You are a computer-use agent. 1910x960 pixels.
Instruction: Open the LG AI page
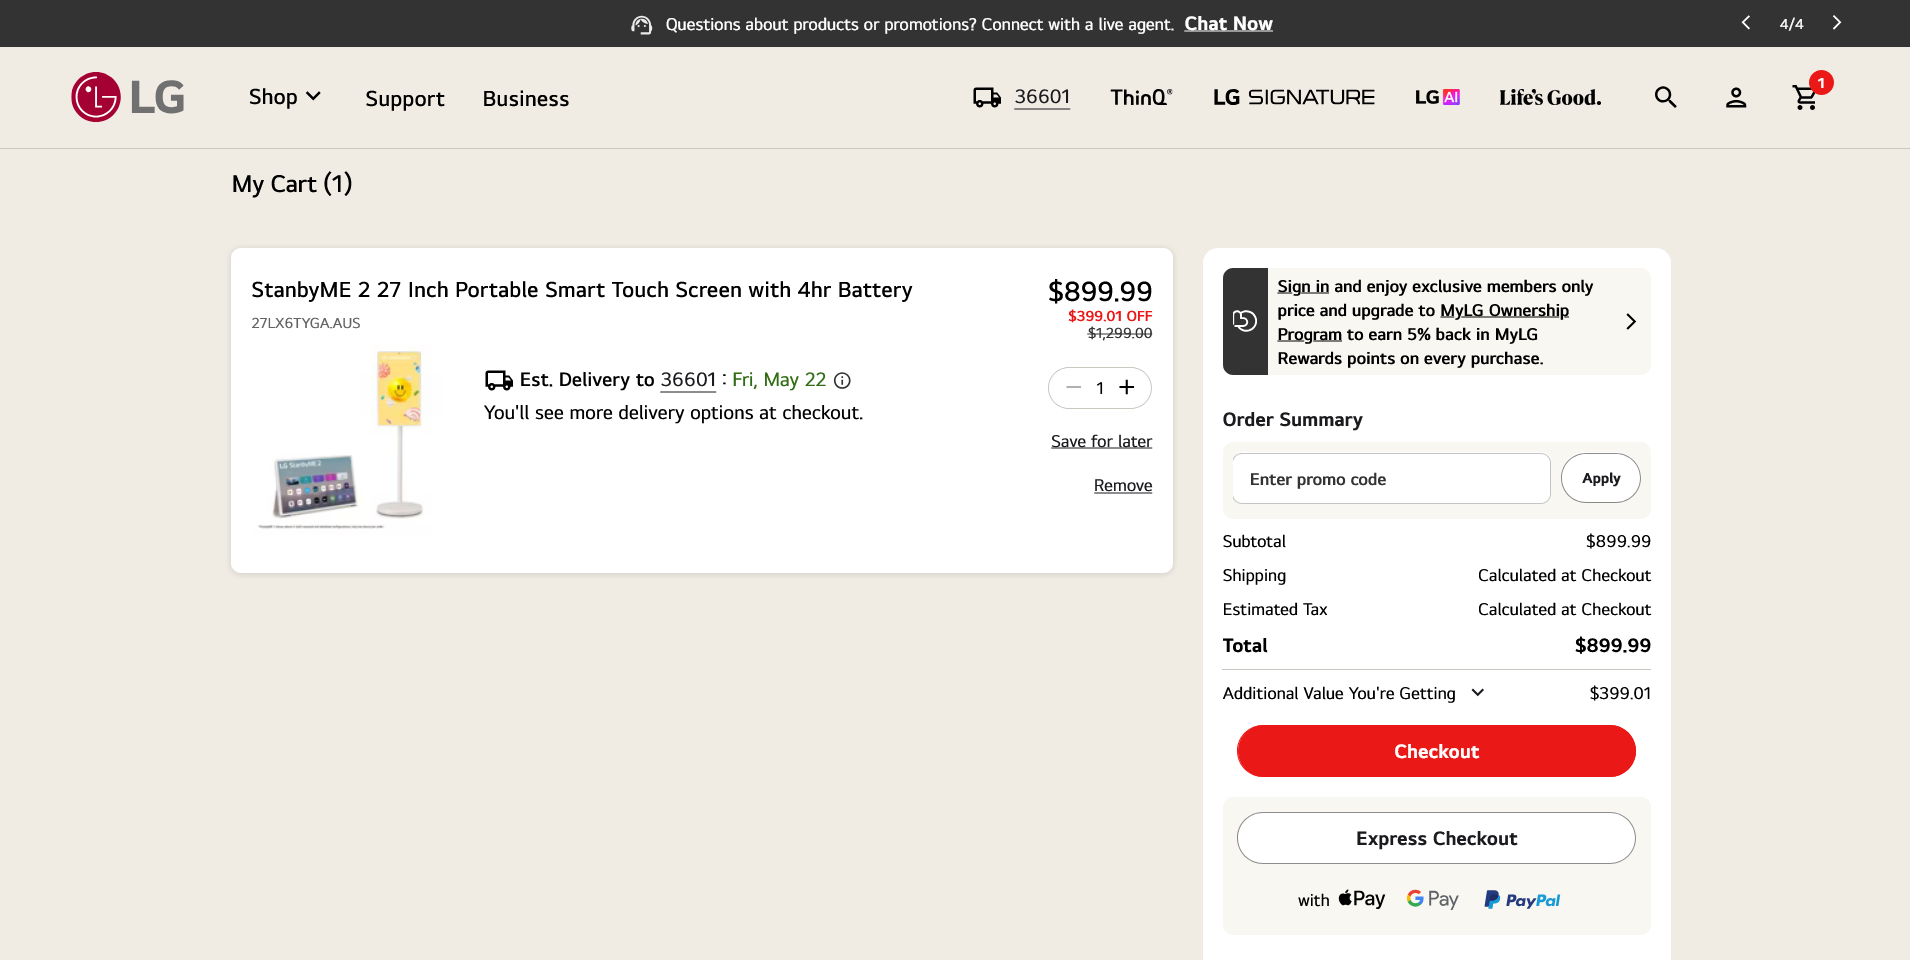[1437, 97]
